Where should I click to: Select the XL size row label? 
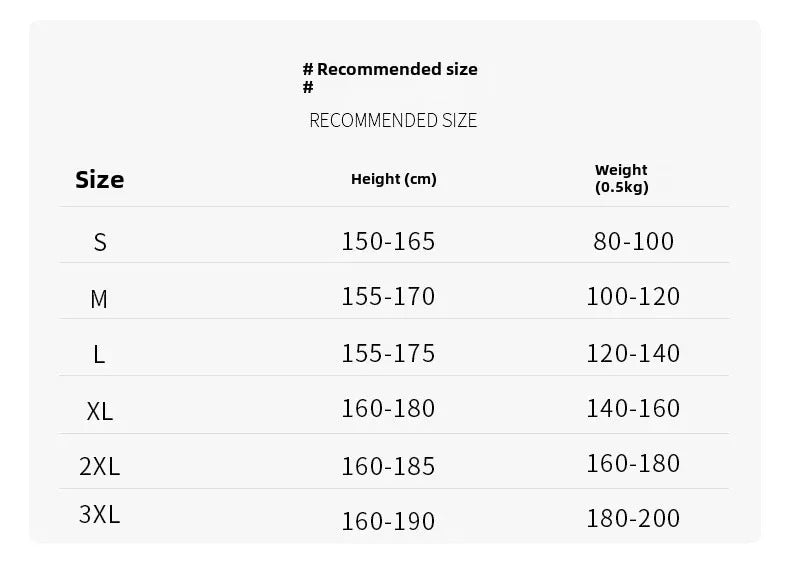click(100, 411)
